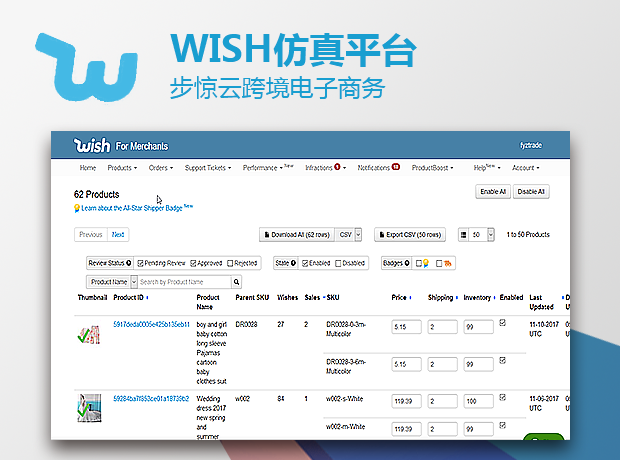Click the search magnifier button
620x460 pixels.
236,282
